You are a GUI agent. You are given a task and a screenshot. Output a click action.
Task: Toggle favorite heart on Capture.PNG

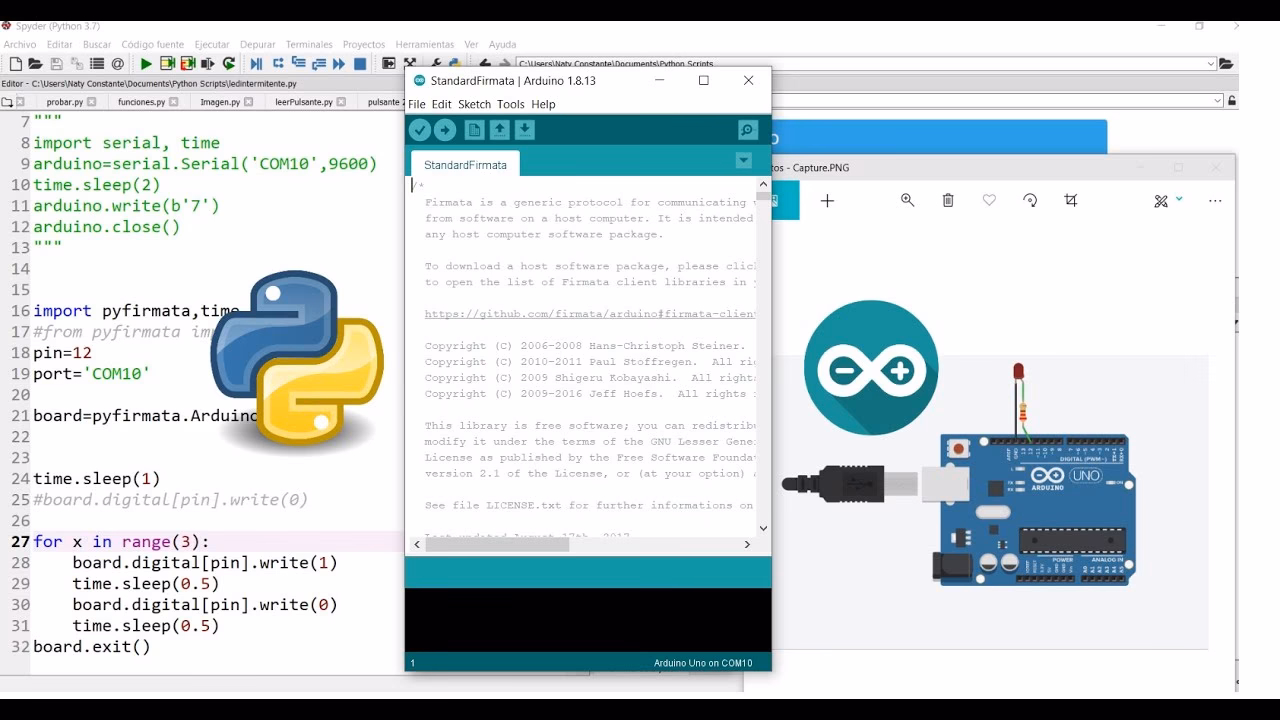990,200
